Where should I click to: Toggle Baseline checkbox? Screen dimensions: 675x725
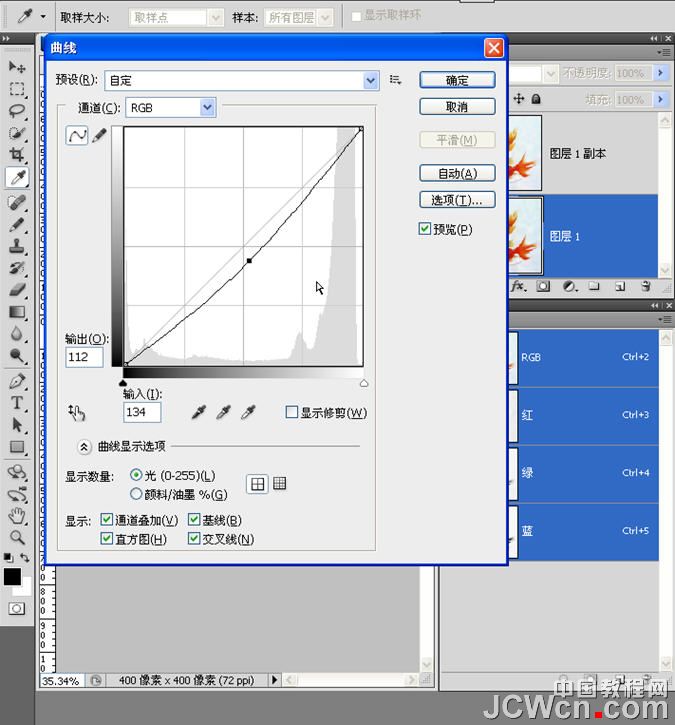(194, 519)
